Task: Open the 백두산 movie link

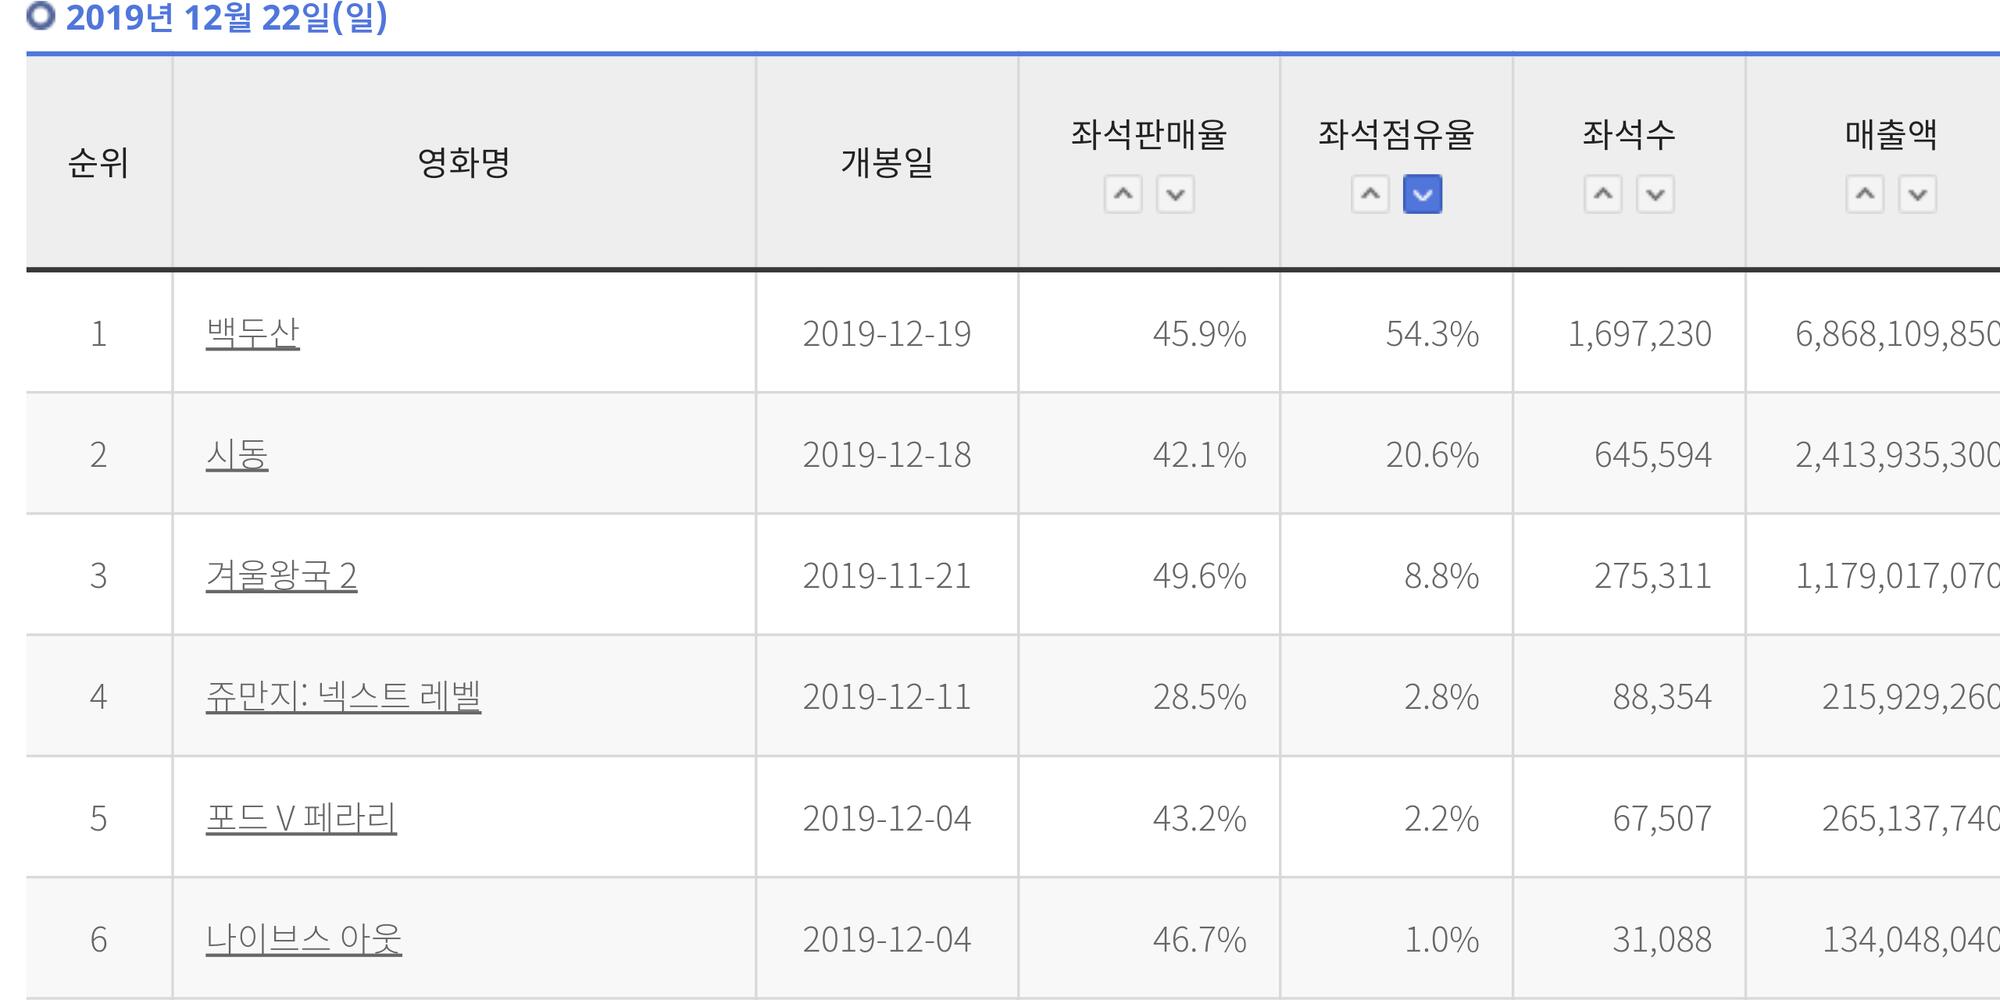Action: pos(252,333)
